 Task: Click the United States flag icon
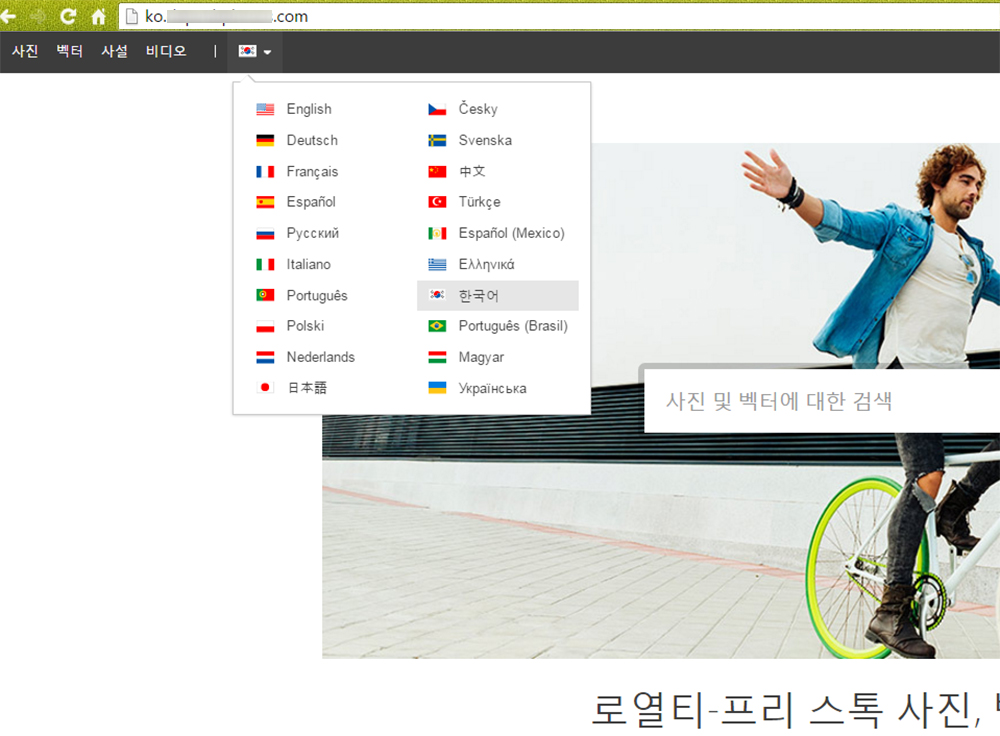pyautogui.click(x=265, y=109)
